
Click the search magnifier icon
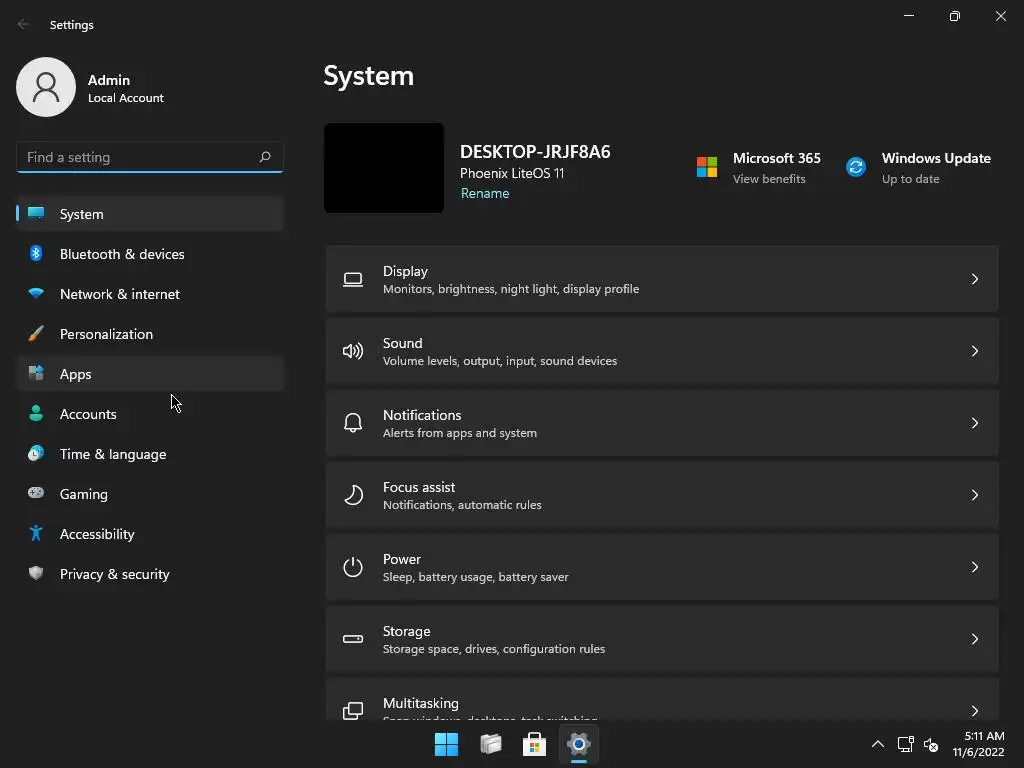click(264, 157)
